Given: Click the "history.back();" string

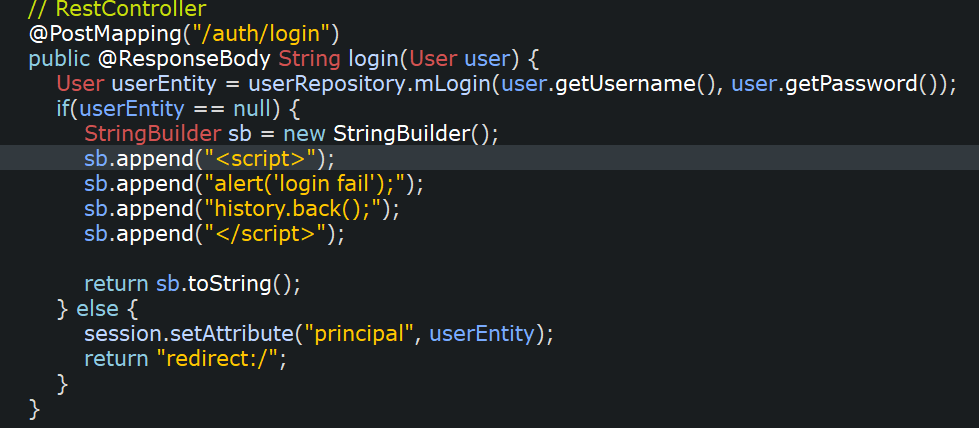Looking at the screenshot, I should pos(292,209).
